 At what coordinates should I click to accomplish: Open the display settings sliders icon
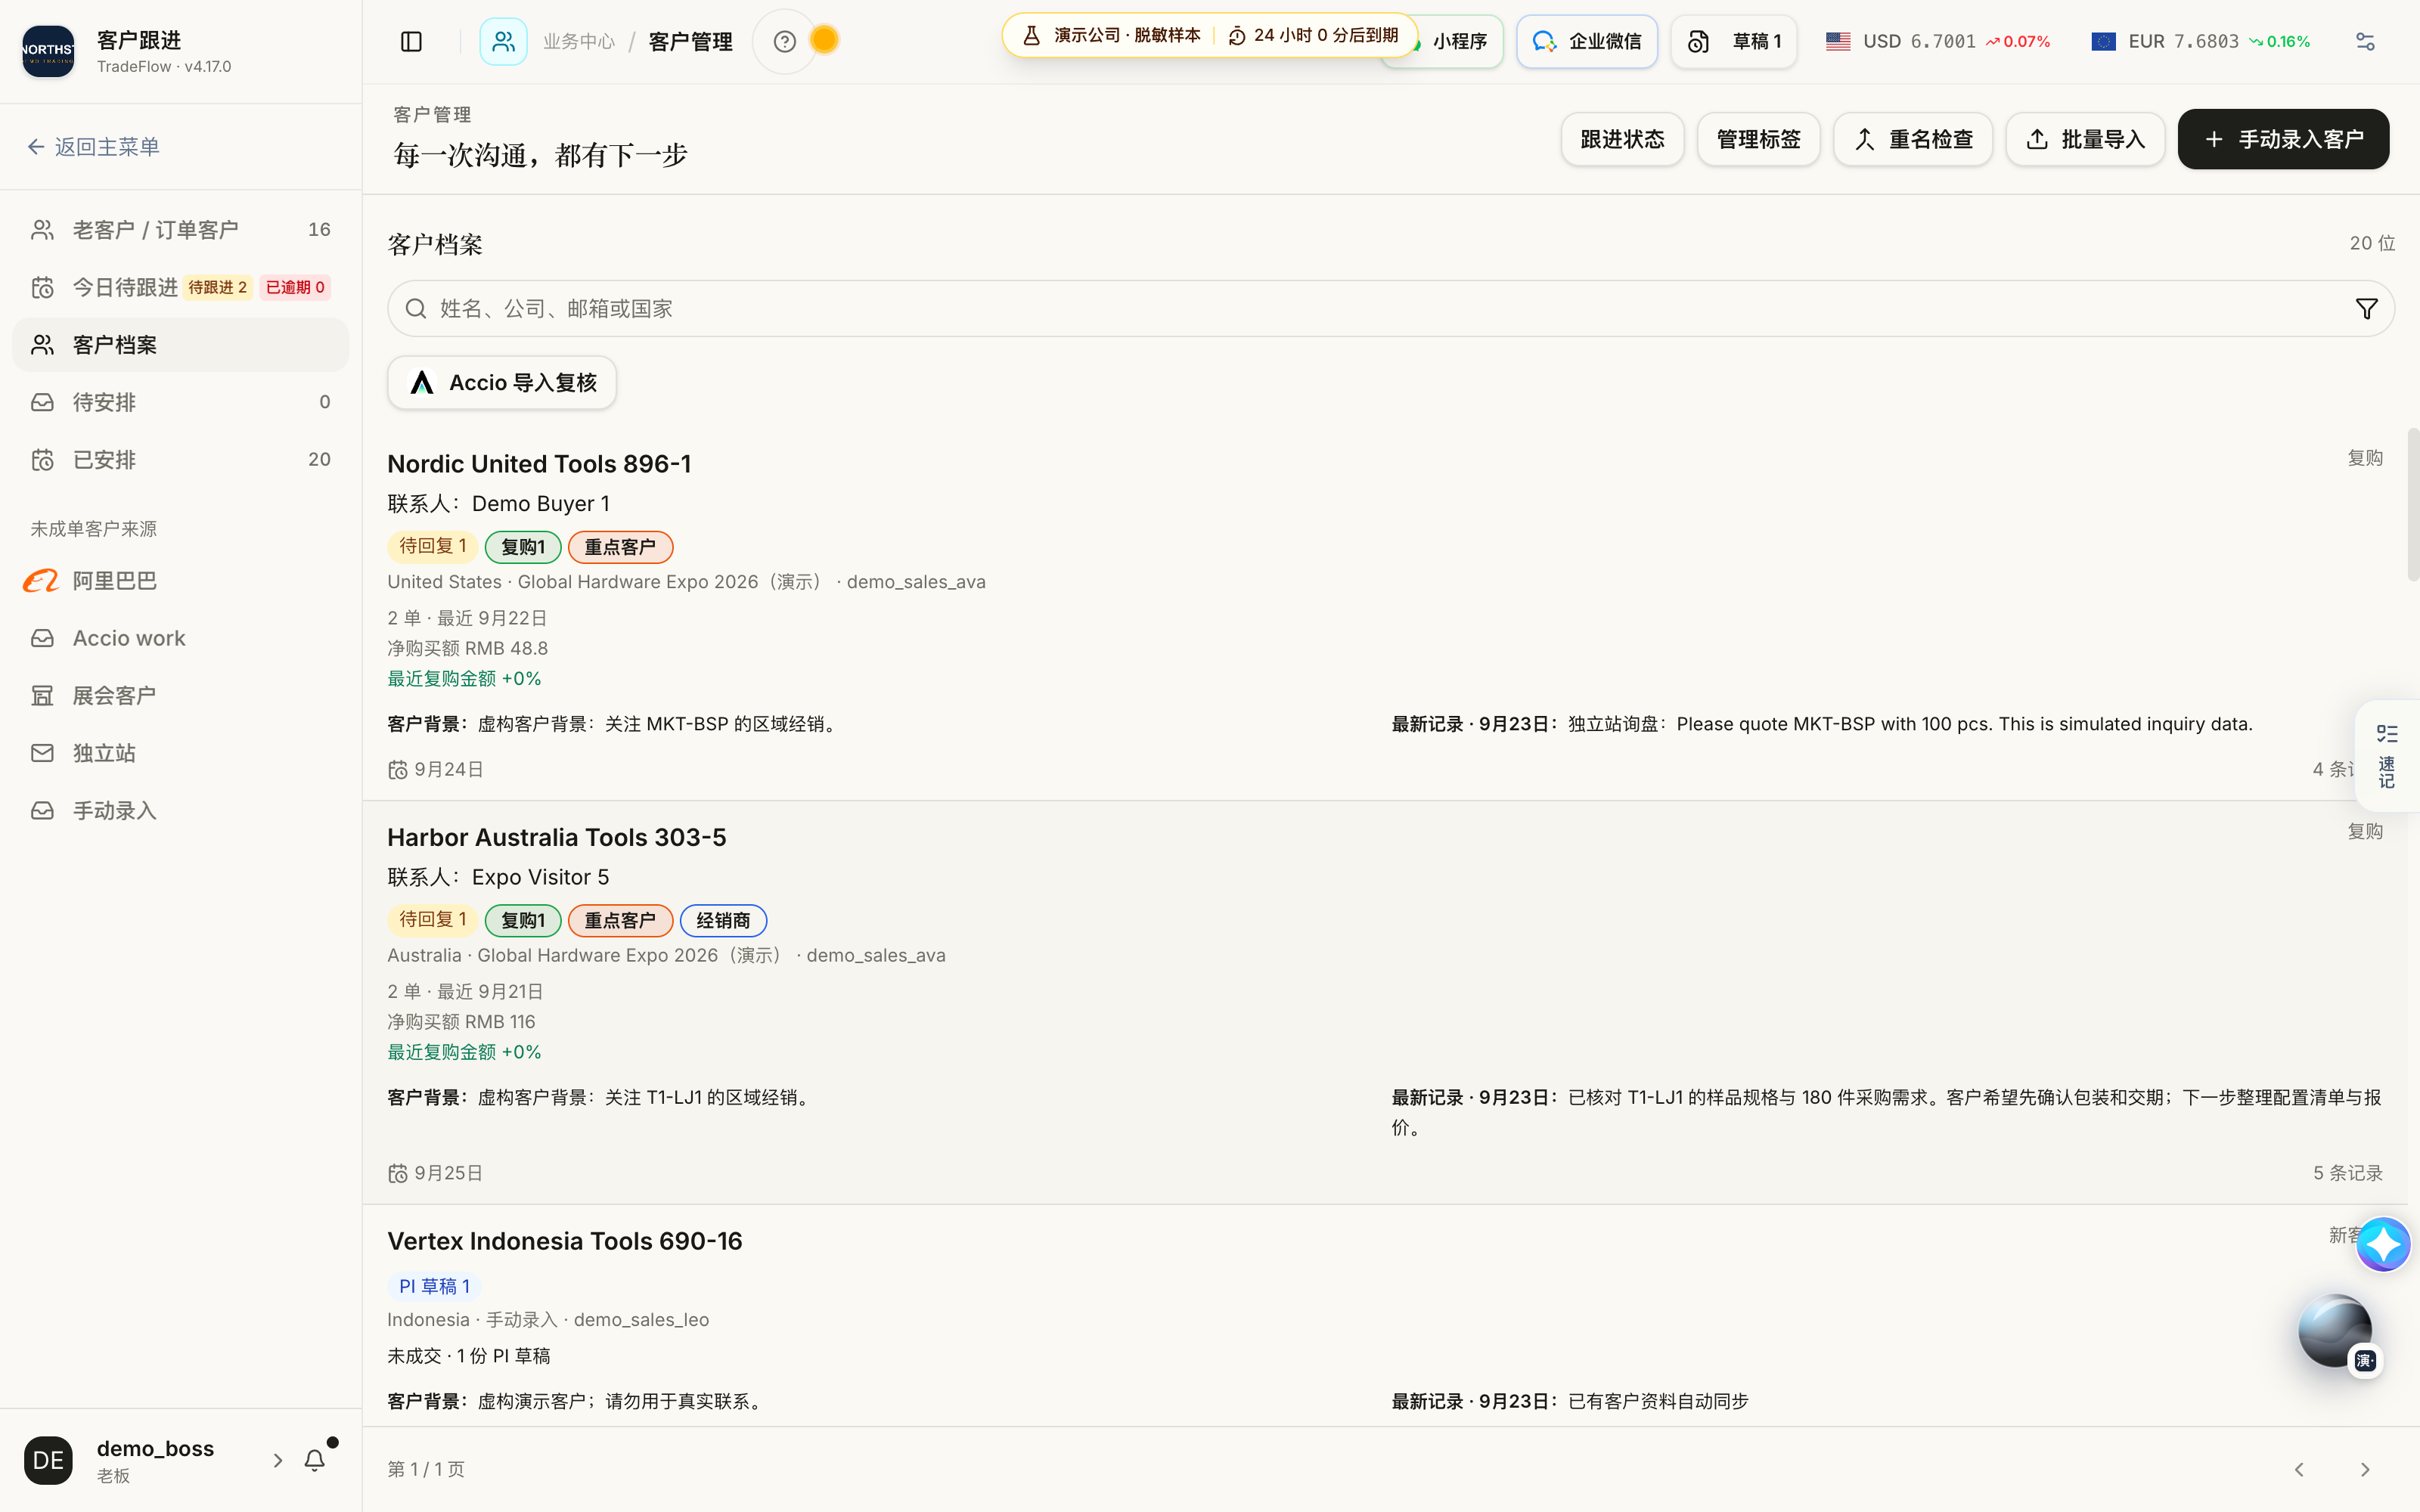2365,41
